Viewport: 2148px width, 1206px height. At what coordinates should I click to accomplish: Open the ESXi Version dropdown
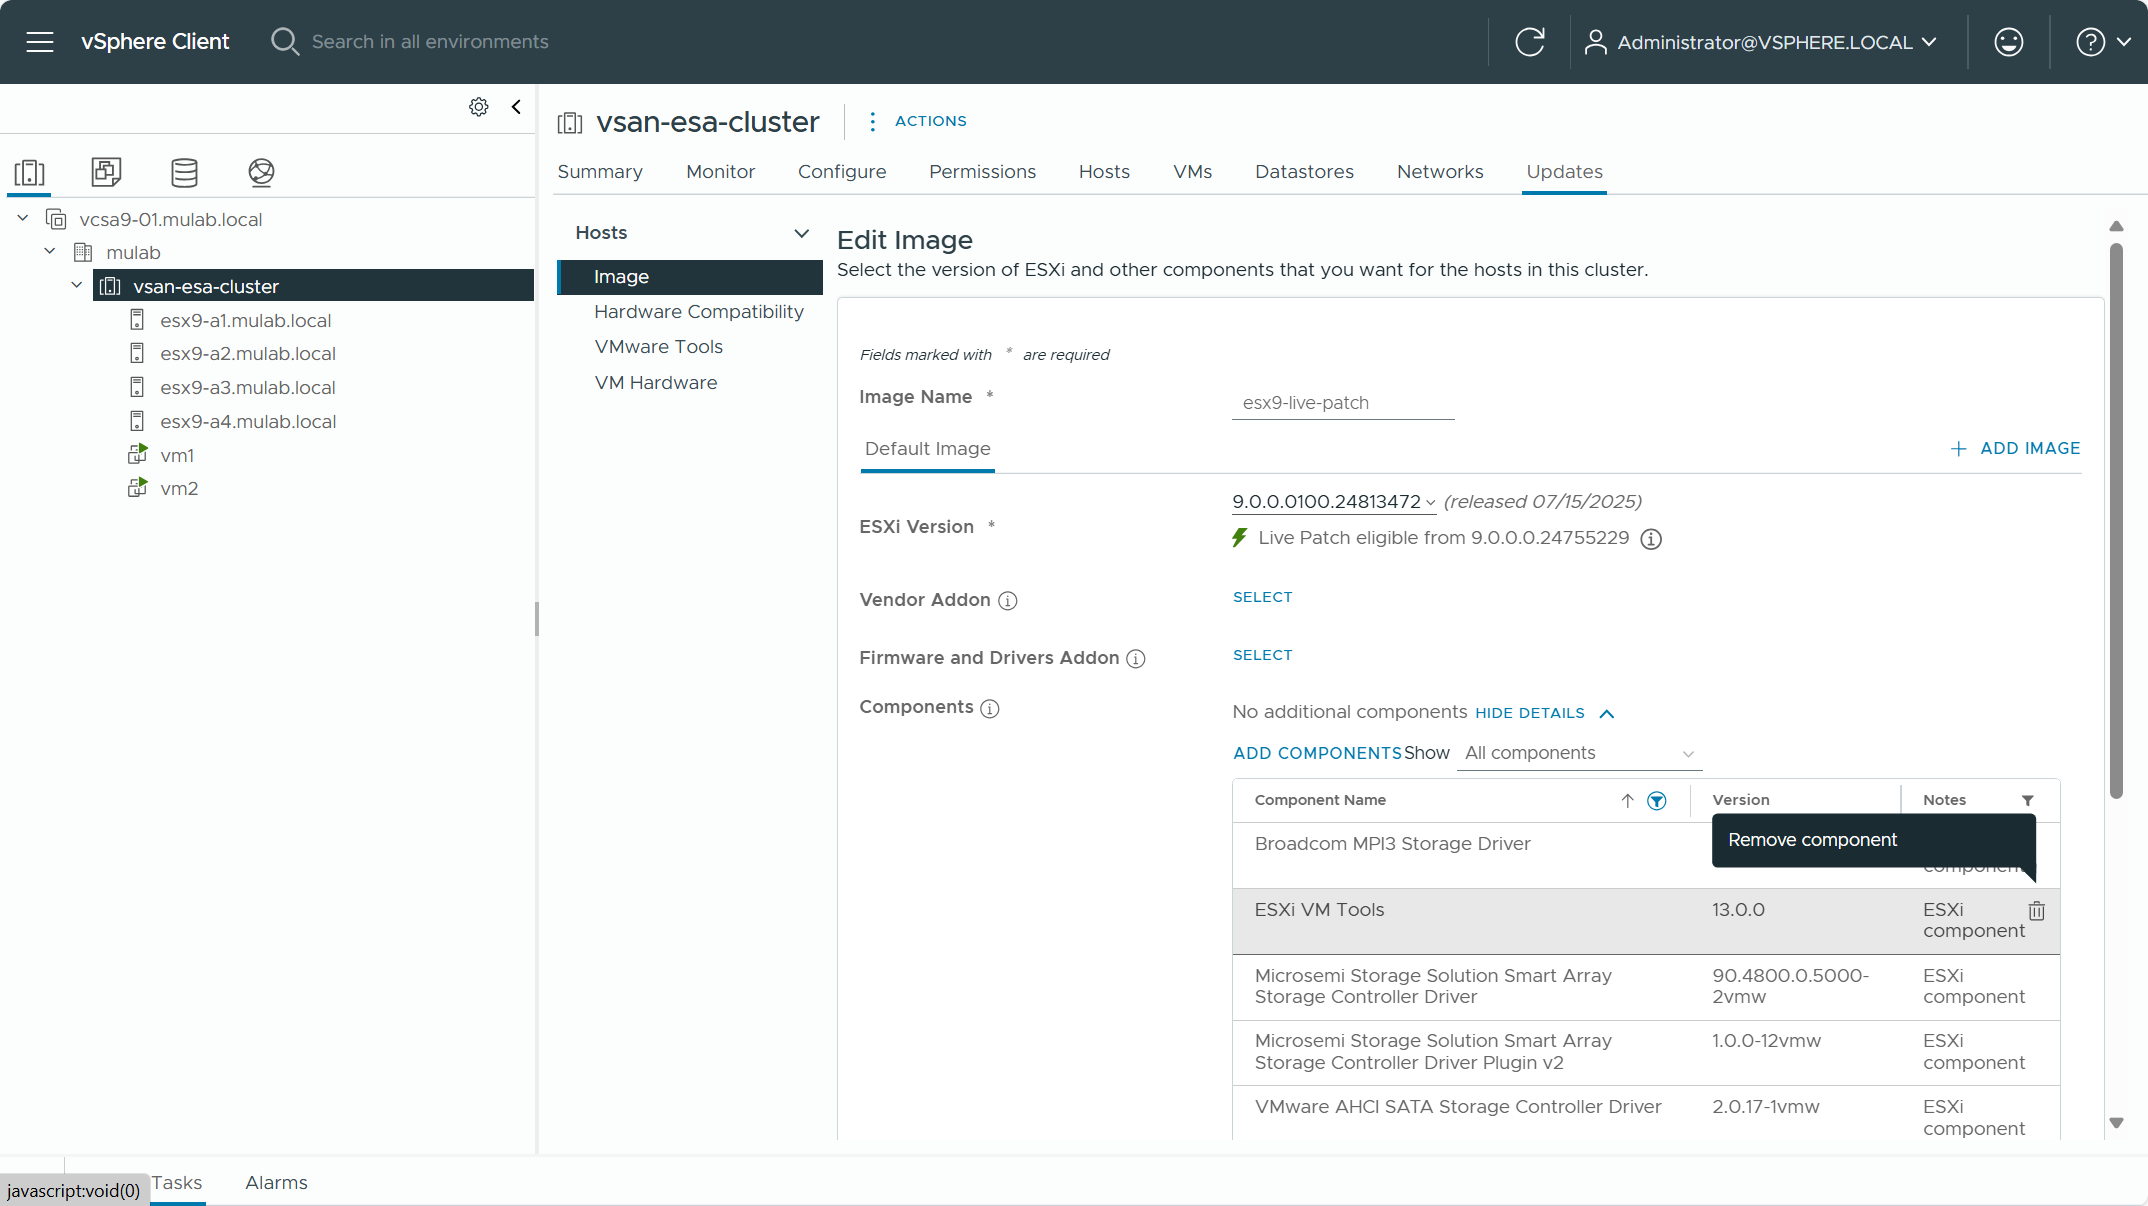click(x=1333, y=502)
